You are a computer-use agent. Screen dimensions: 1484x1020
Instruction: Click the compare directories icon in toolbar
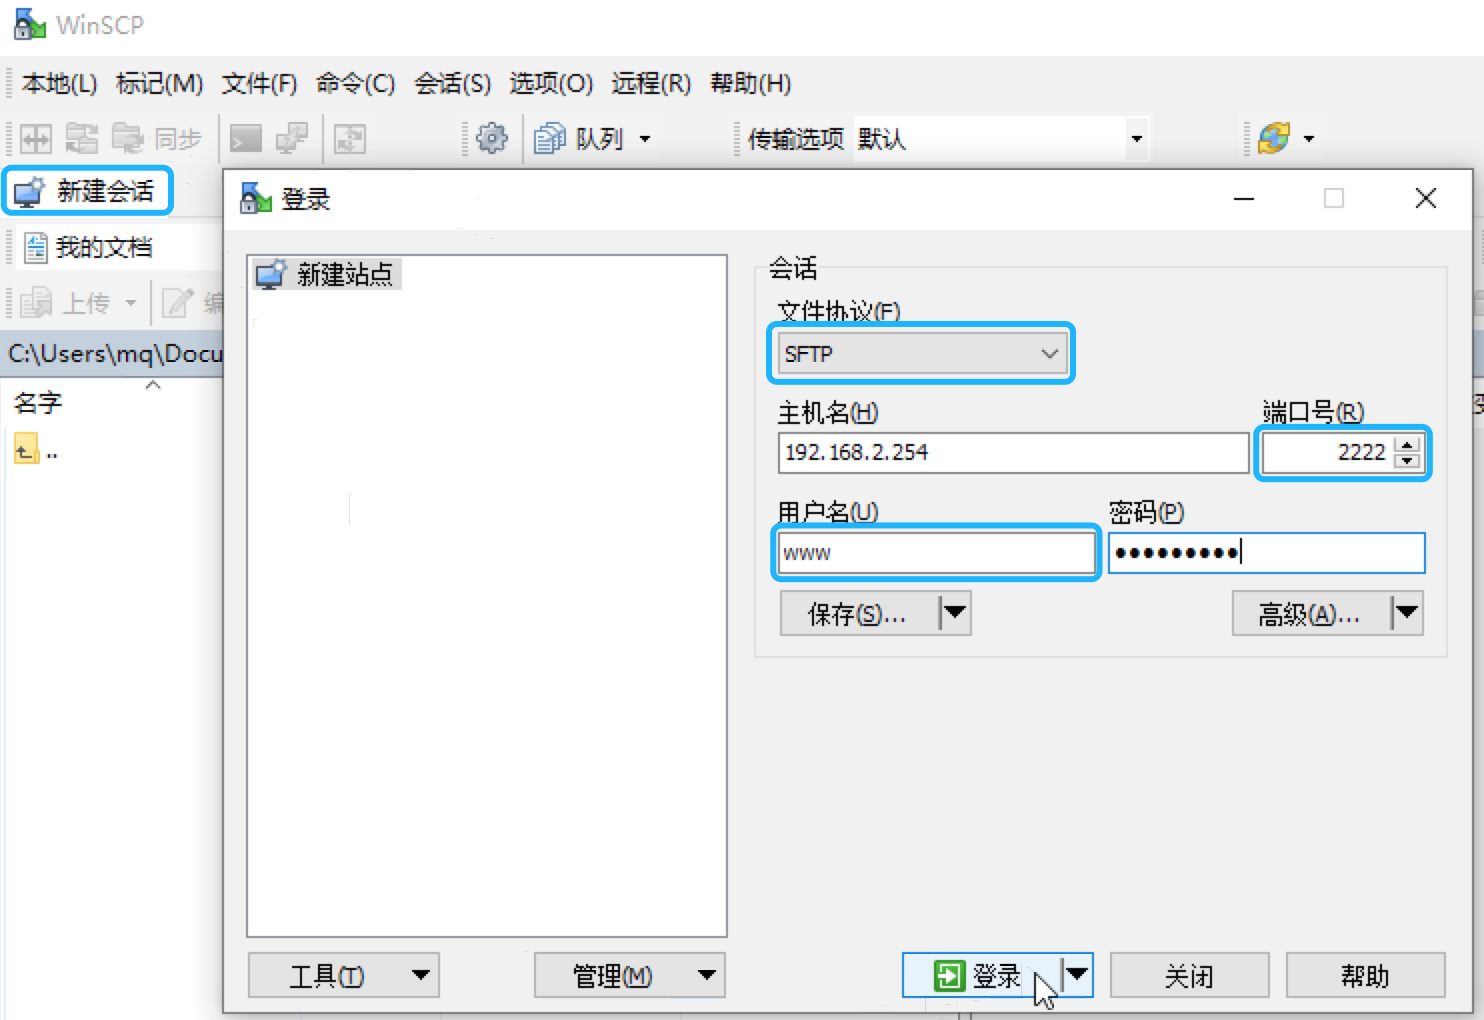click(36, 138)
